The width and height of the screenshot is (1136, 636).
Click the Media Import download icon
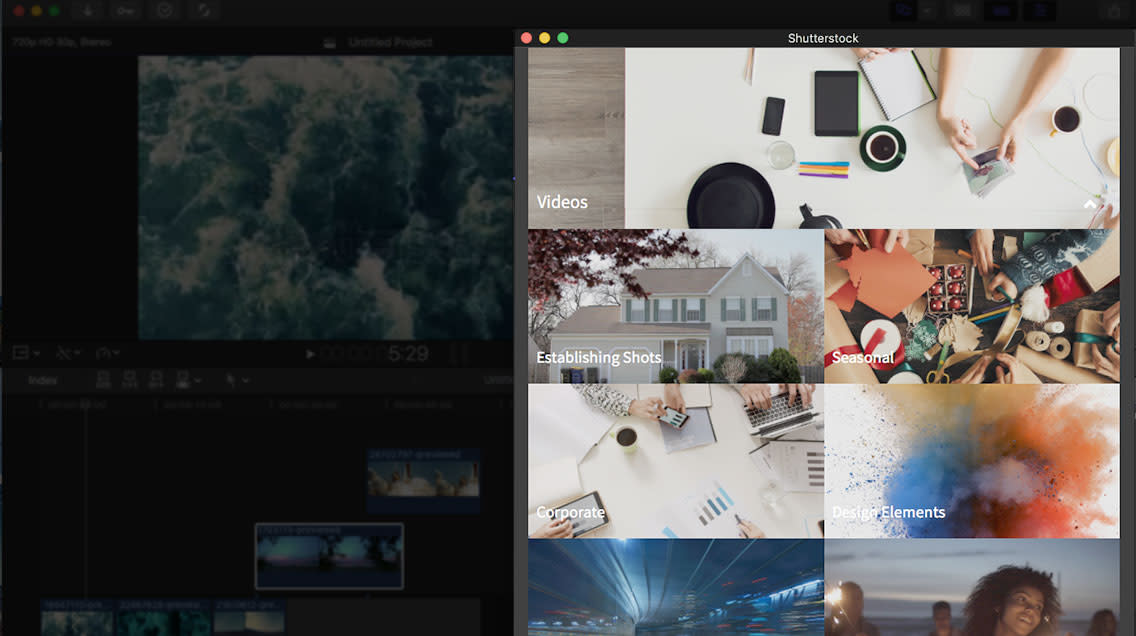pyautogui.click(x=88, y=11)
